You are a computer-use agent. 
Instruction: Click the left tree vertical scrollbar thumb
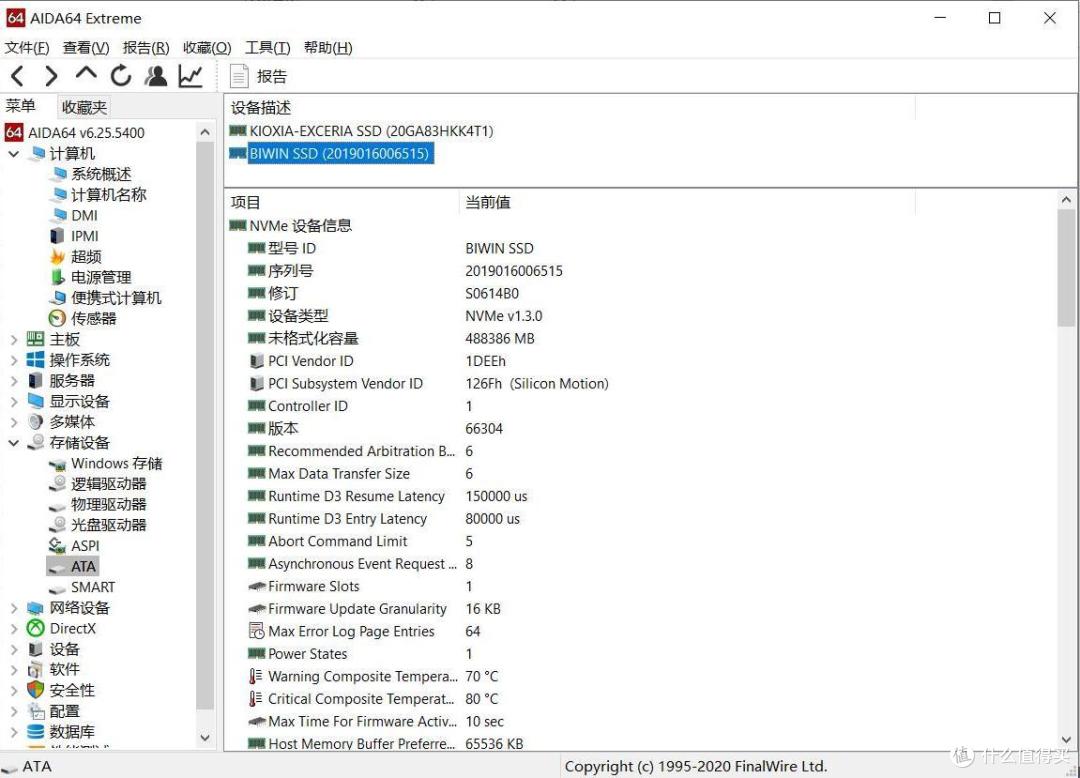tap(205, 425)
